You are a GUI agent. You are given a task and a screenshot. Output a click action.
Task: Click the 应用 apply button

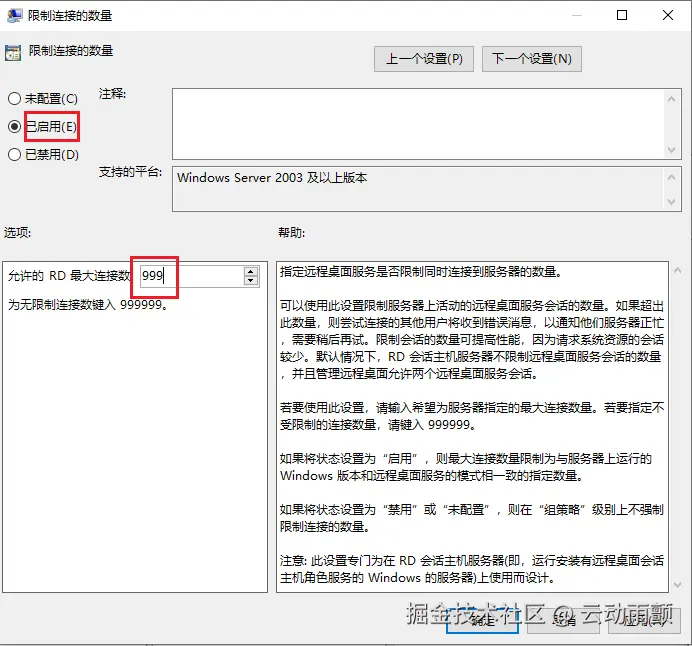[x=644, y=620]
